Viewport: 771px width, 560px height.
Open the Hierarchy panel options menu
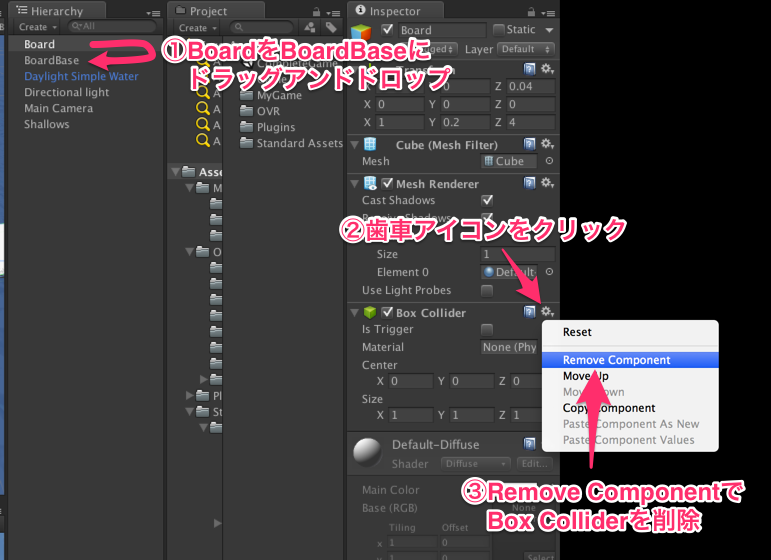point(153,13)
